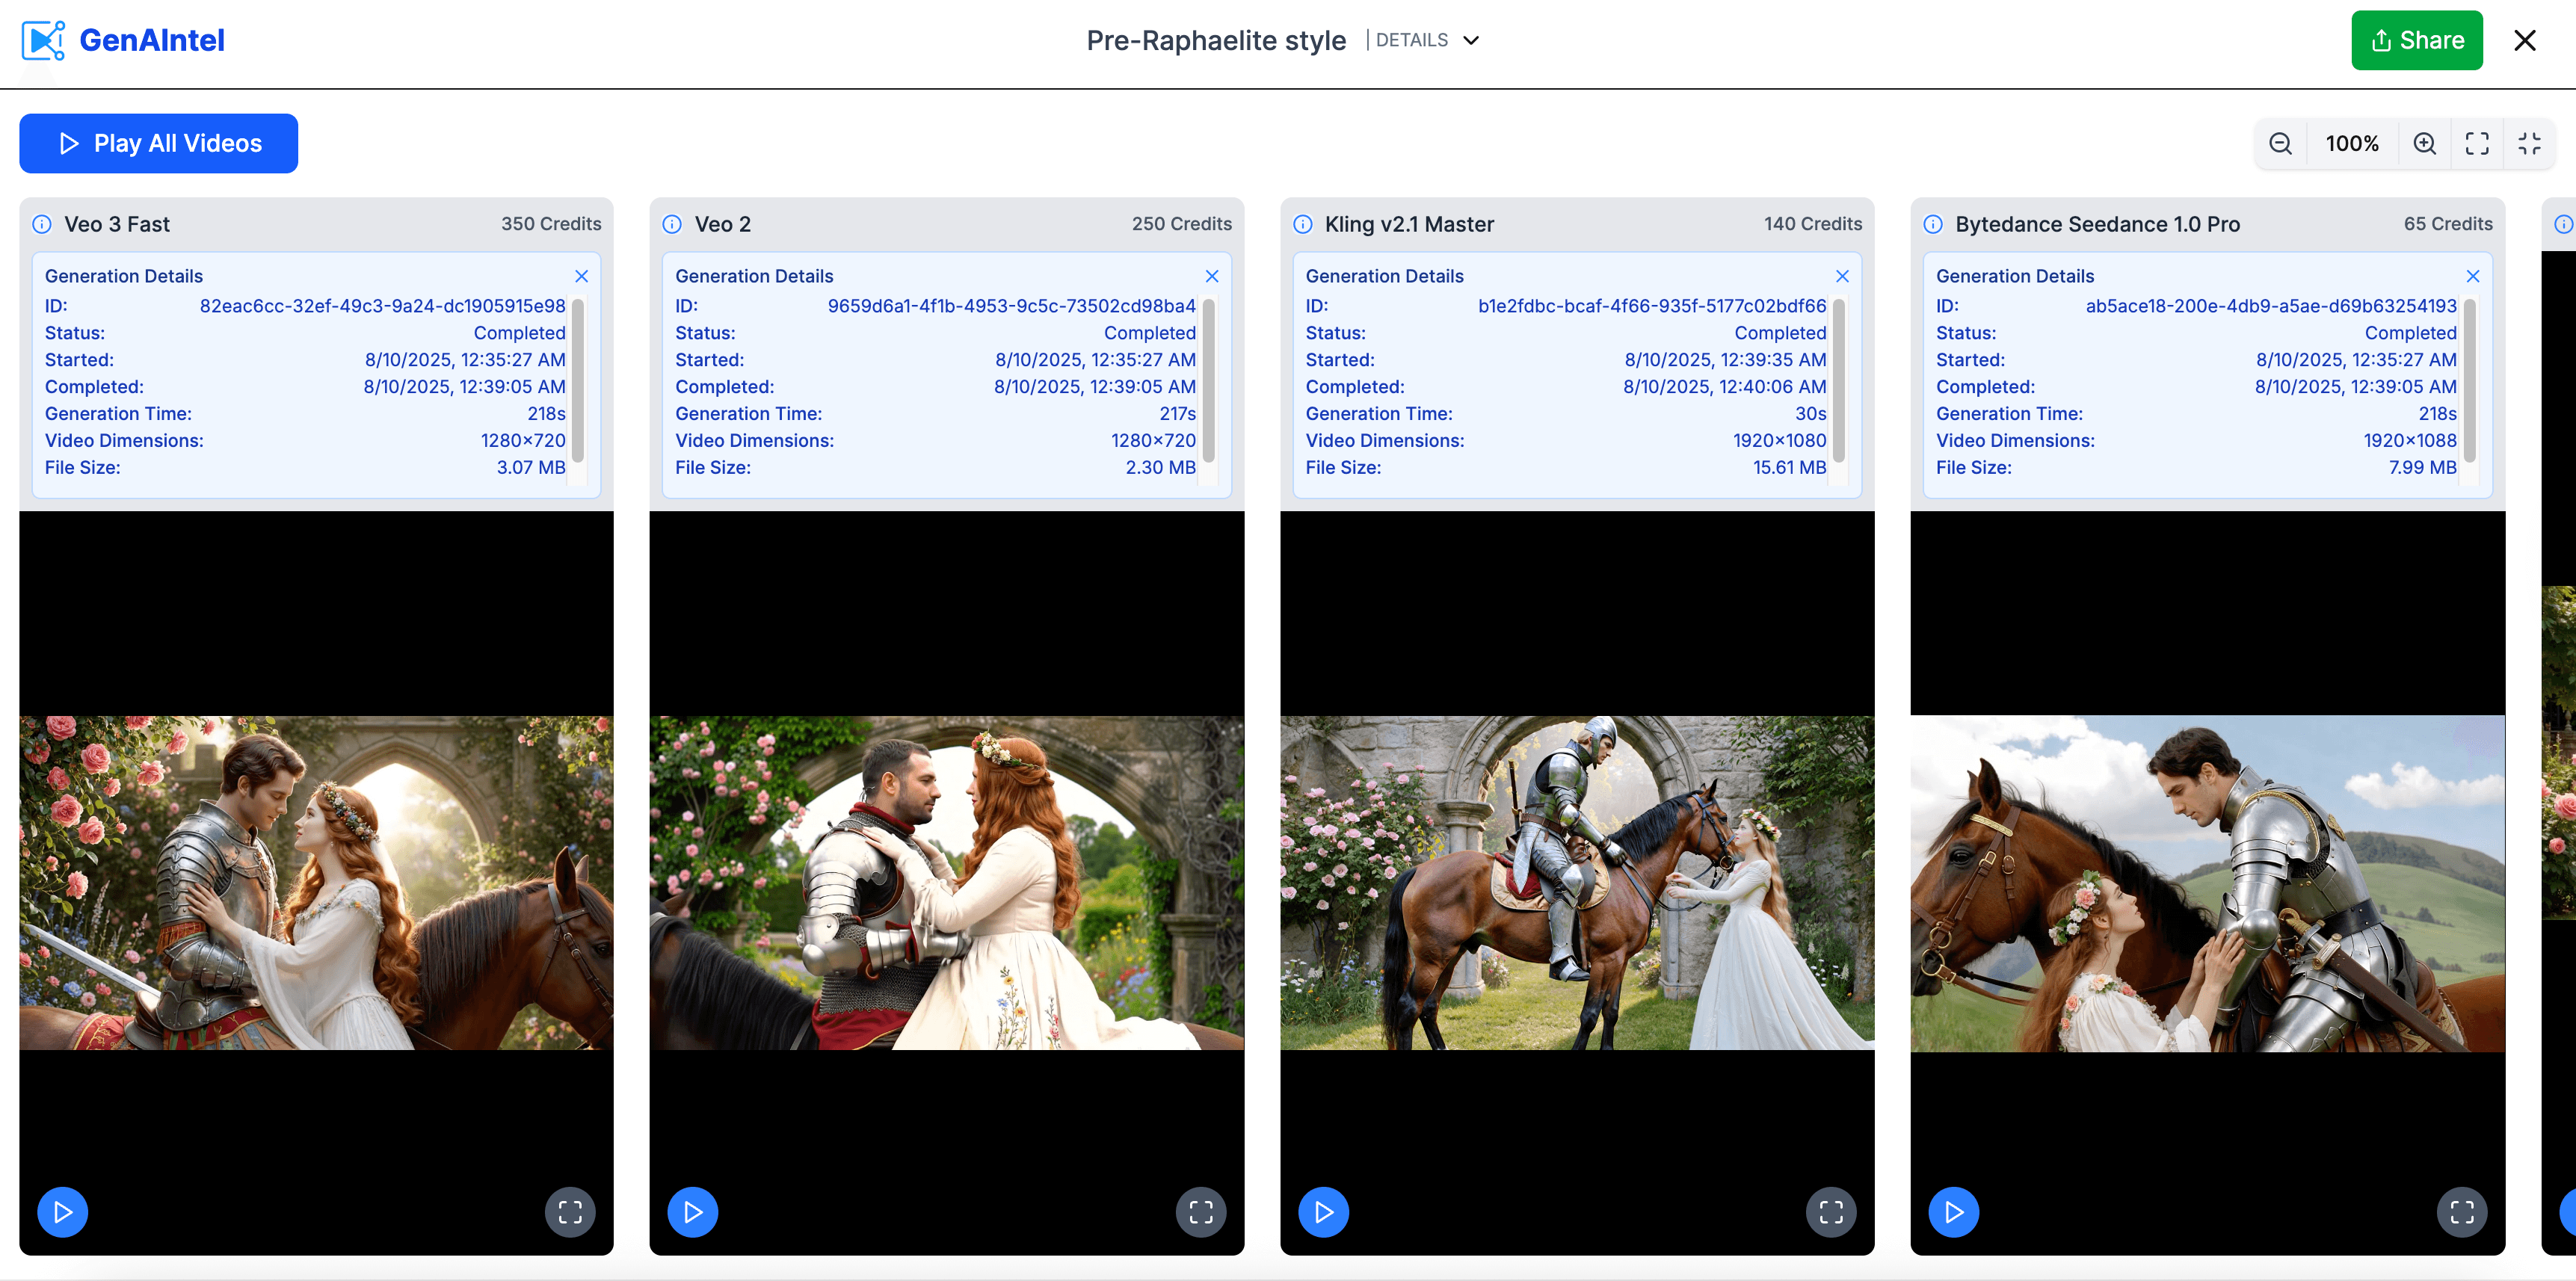
Task: Click the exit fullscreen toolbar icon
Action: coord(2530,143)
